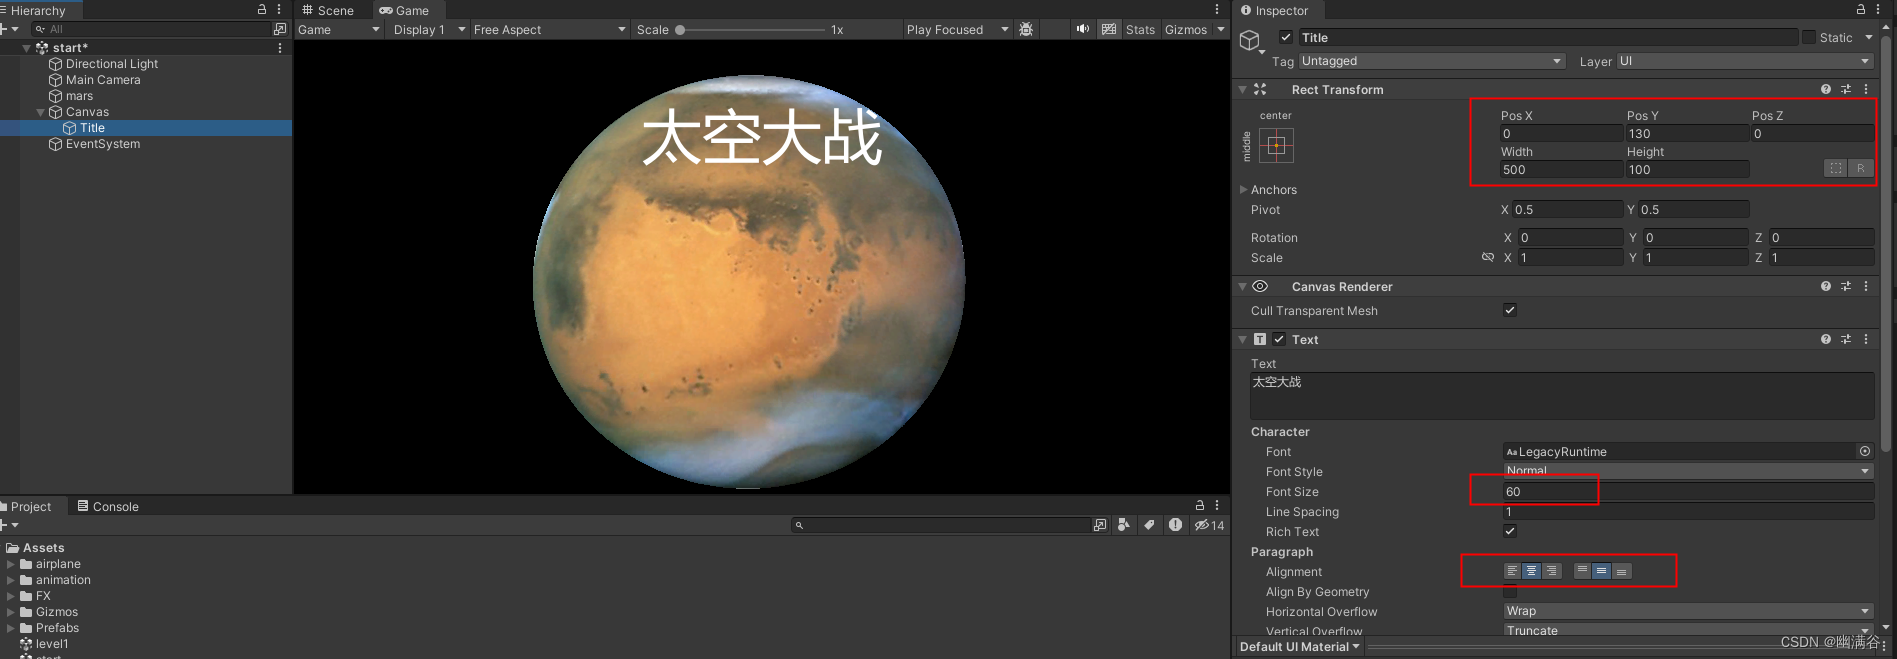Screen dimensions: 1897x659
Task: Open the Tag dropdown showing Untagged
Action: pos(1432,61)
